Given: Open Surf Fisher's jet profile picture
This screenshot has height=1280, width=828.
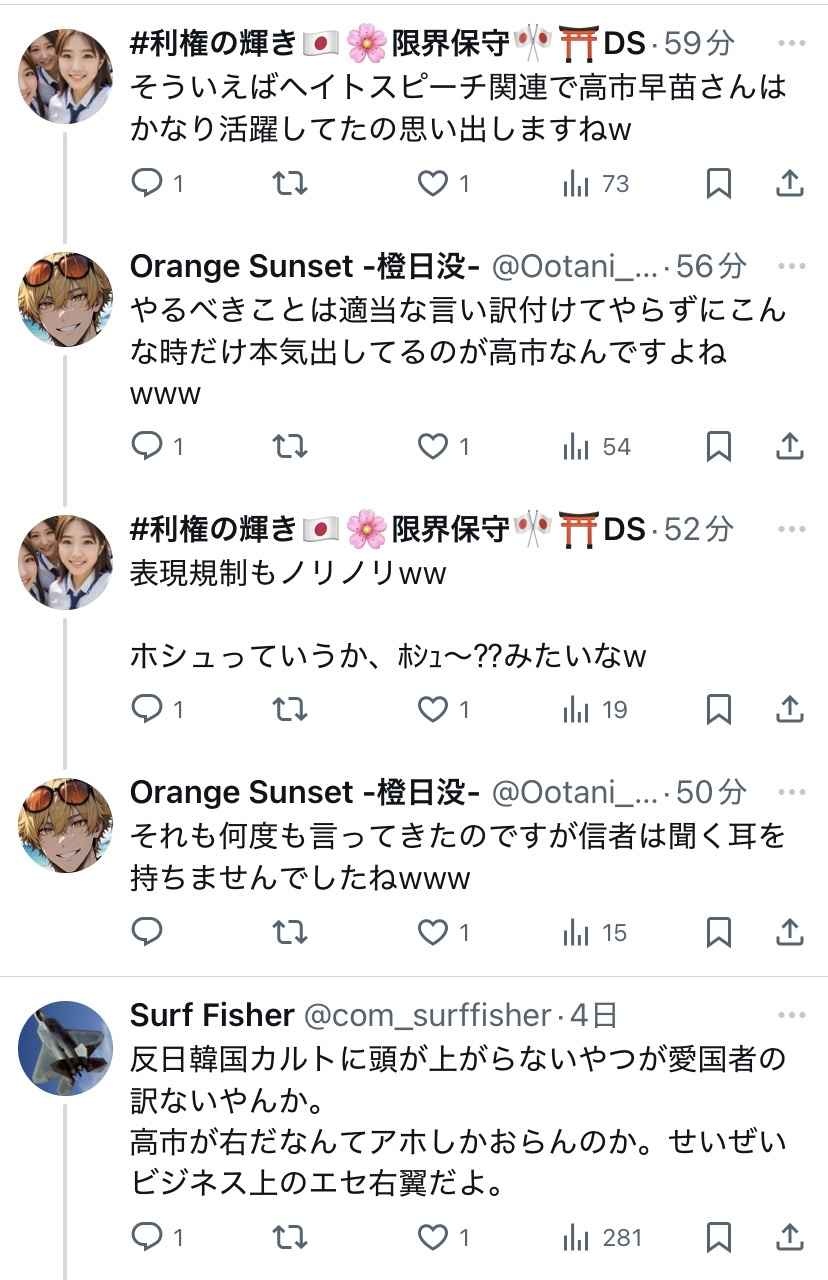Looking at the screenshot, I should point(66,1047).
